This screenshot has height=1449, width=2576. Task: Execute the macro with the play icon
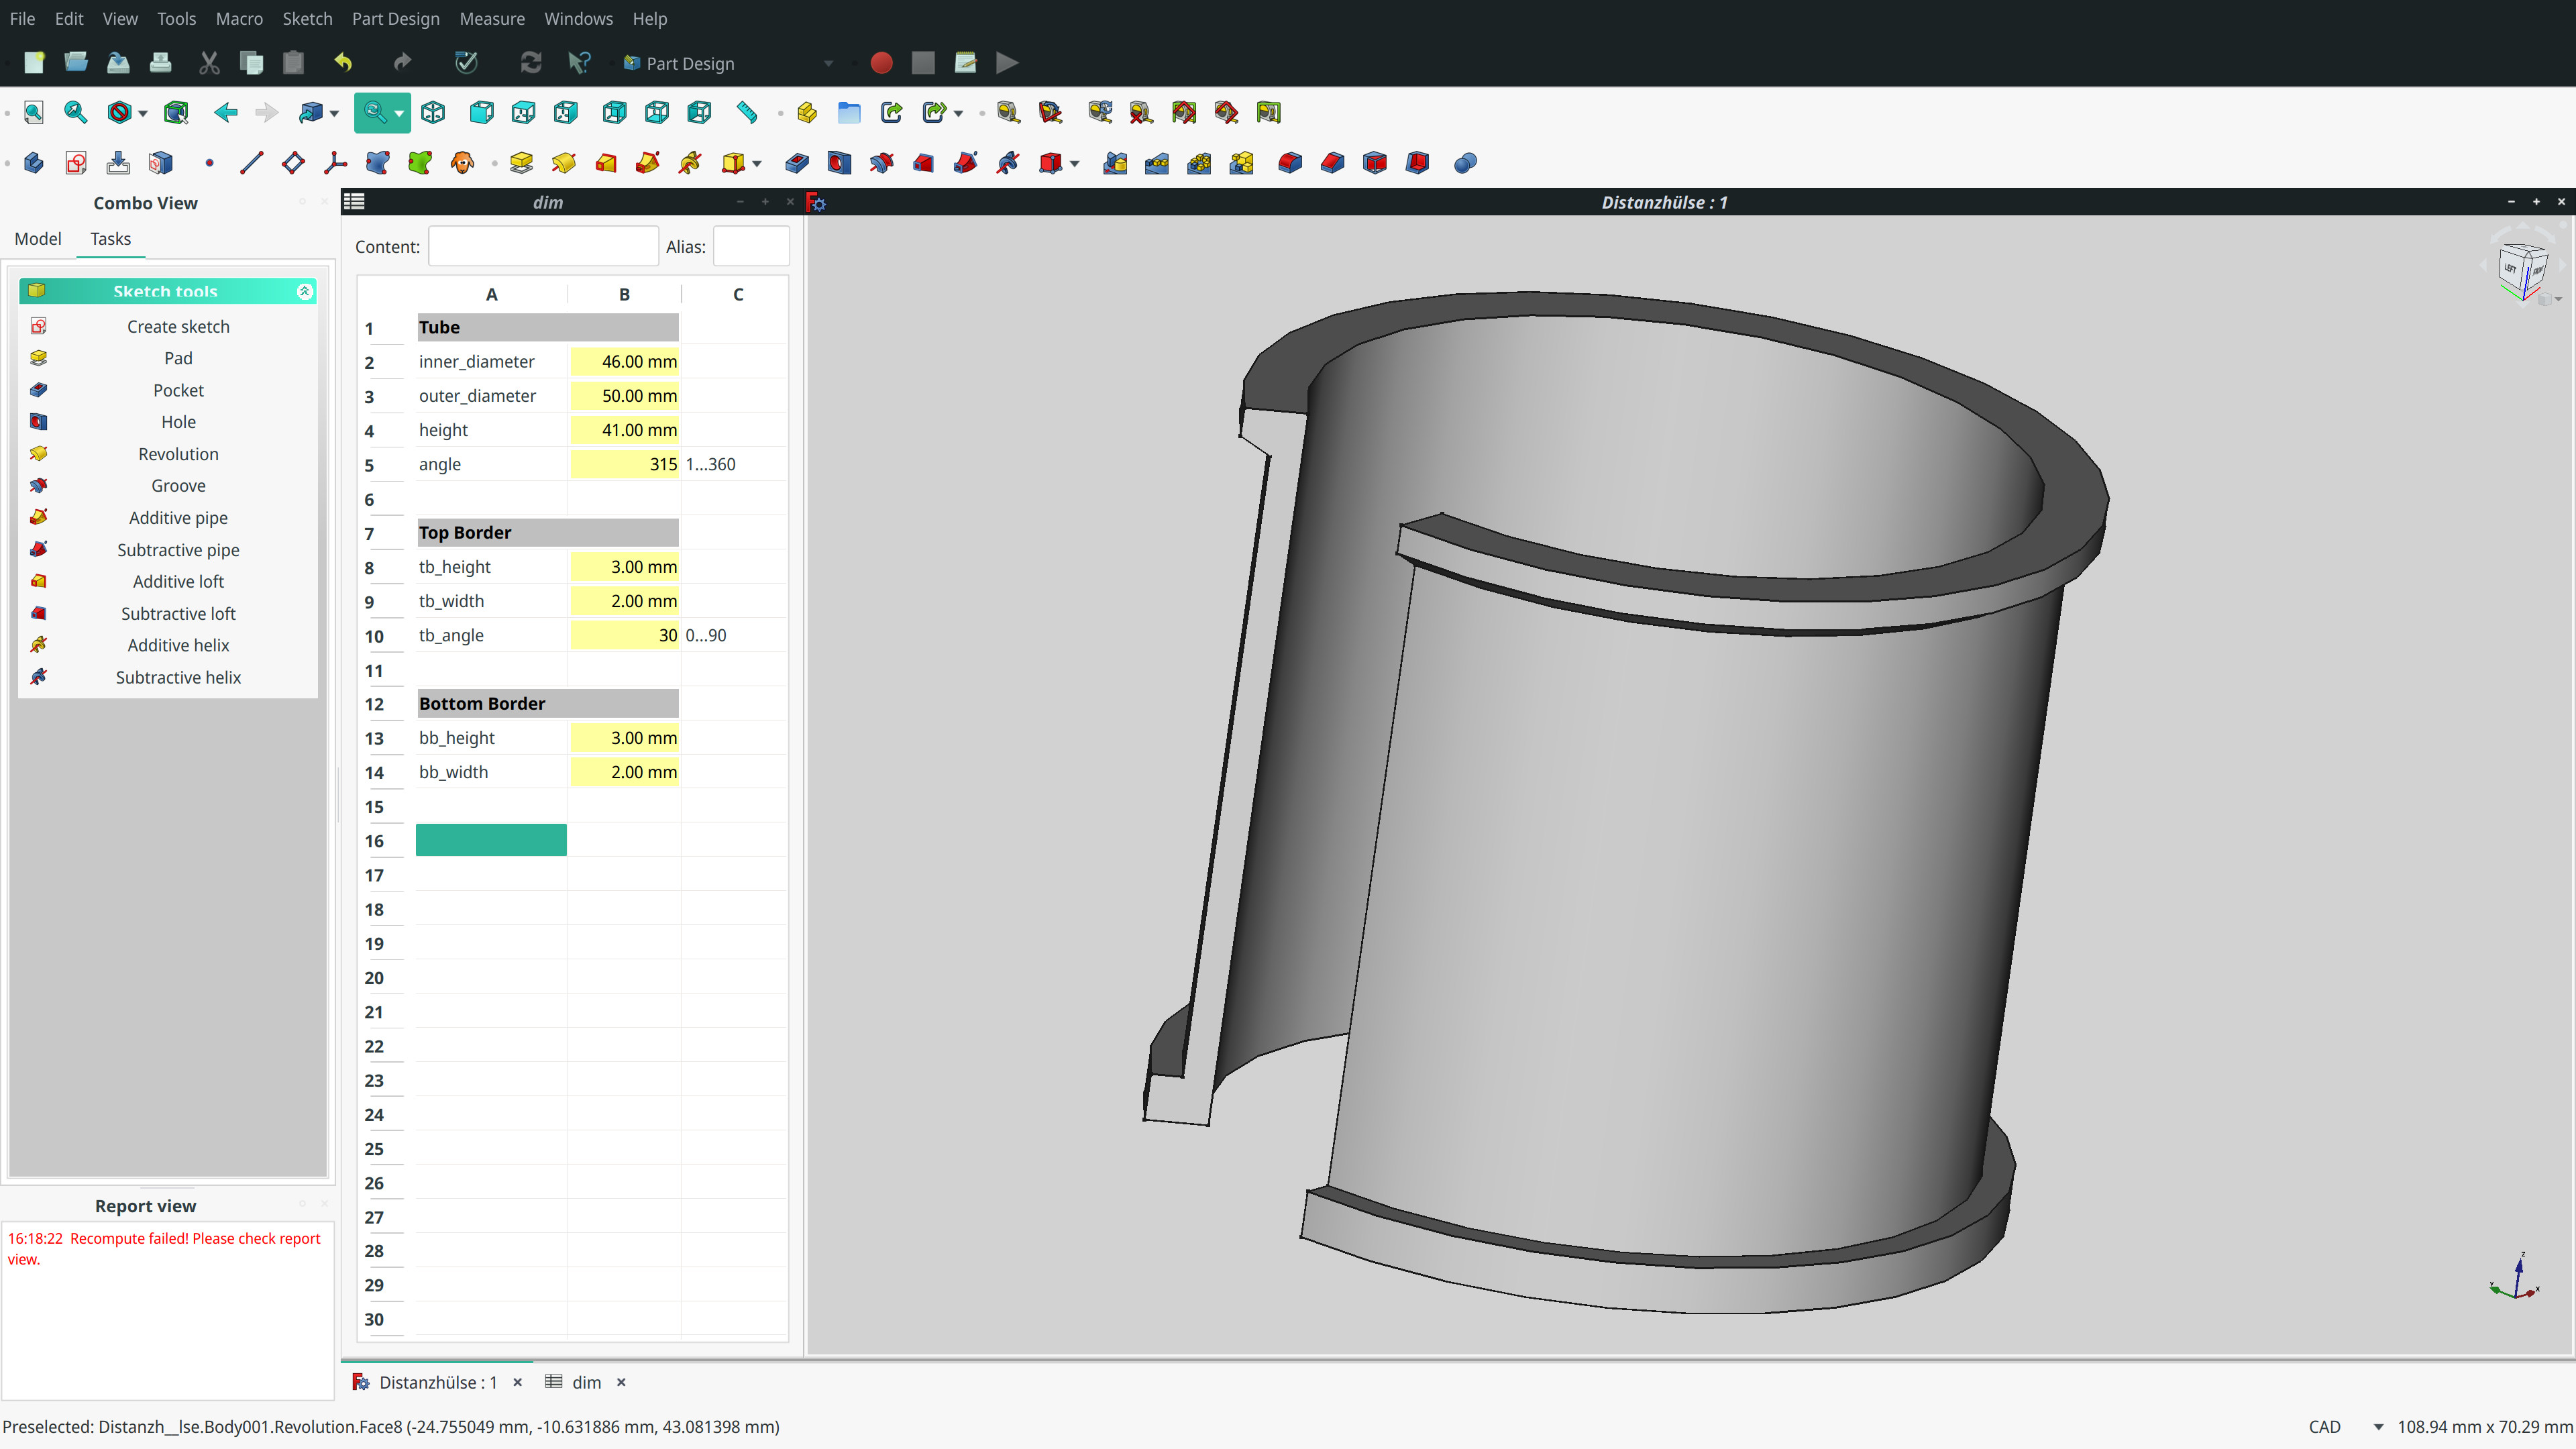pos(1006,62)
